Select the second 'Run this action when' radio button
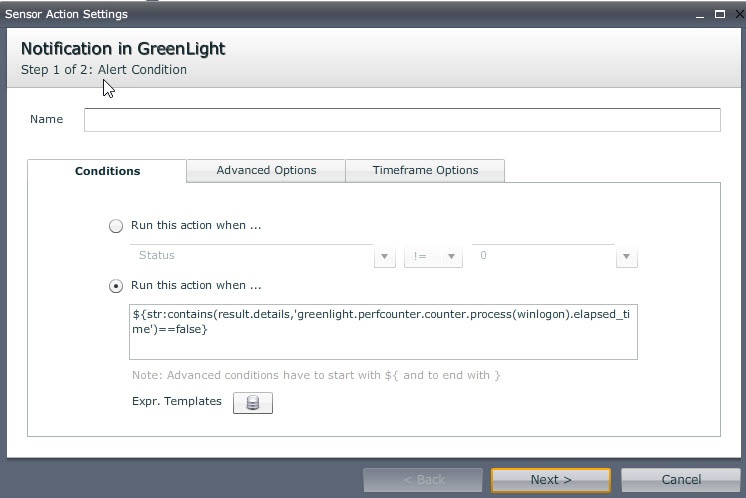 coord(116,286)
